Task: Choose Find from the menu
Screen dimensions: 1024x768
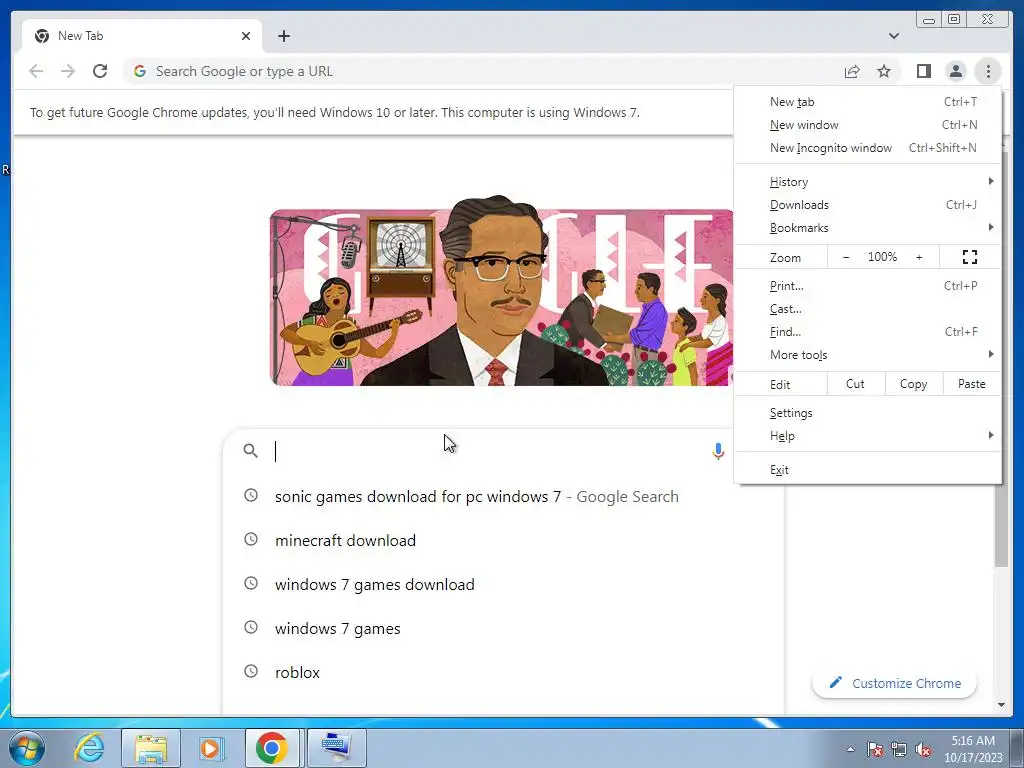Action: point(867,332)
